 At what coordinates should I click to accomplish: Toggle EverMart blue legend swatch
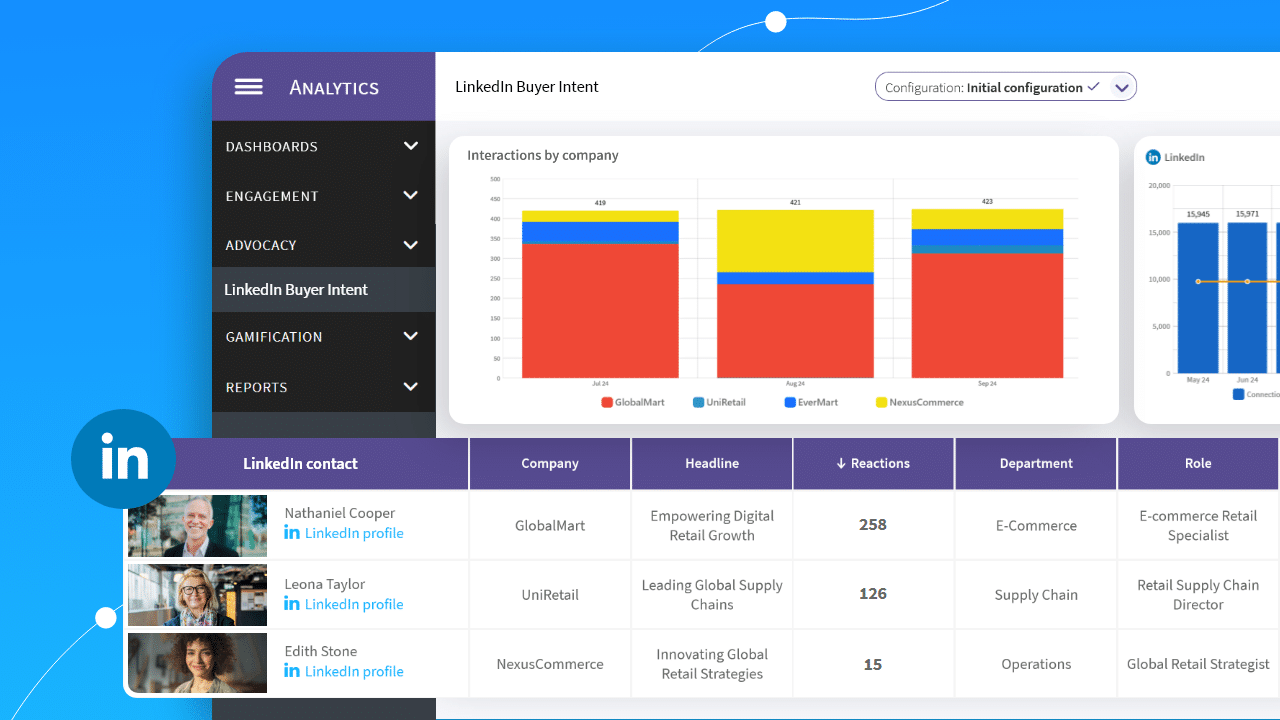click(x=790, y=402)
